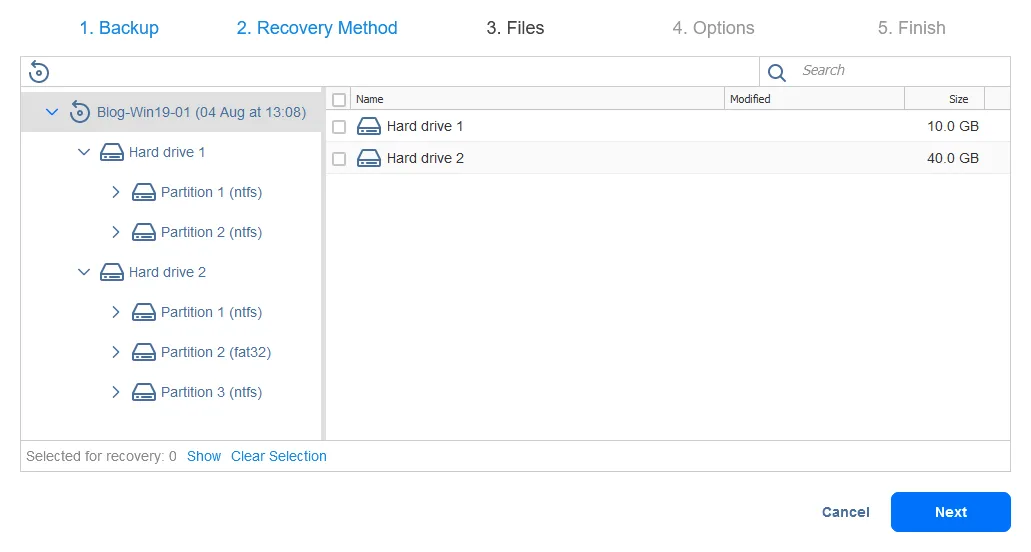Go back to the 1. Backup step
1031x552 pixels.
click(x=119, y=28)
